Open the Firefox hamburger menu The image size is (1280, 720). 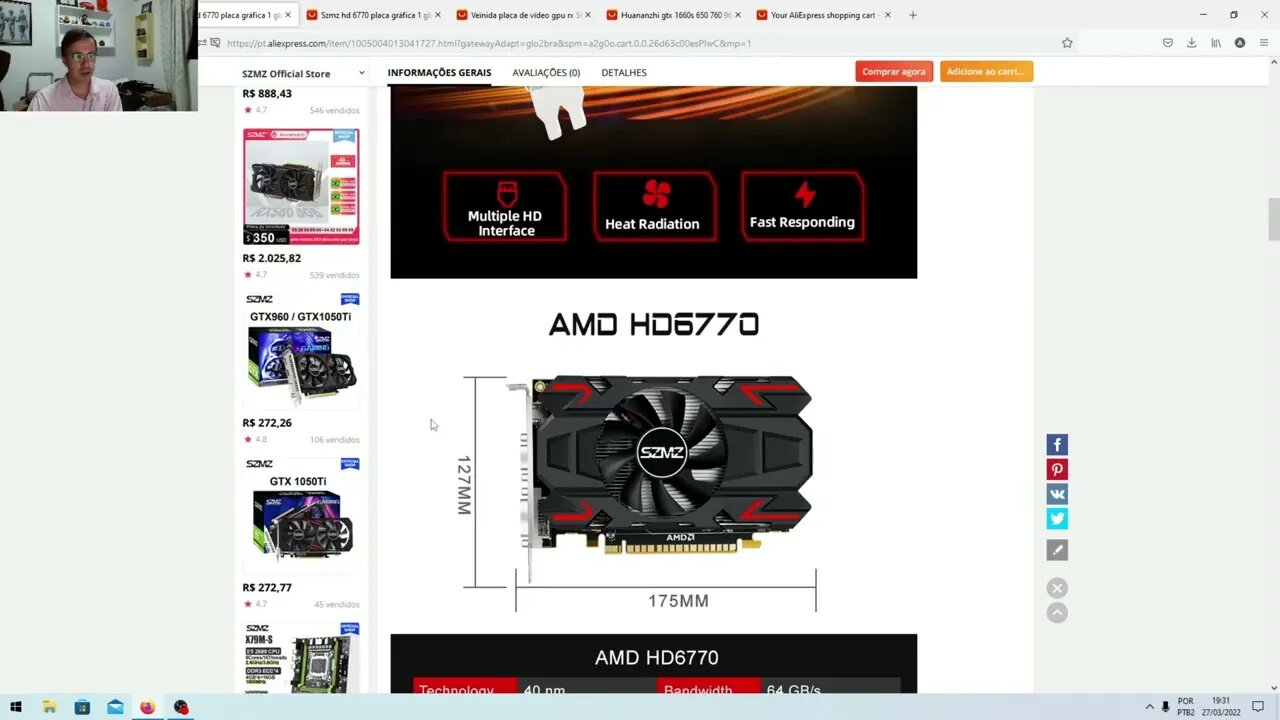1264,43
